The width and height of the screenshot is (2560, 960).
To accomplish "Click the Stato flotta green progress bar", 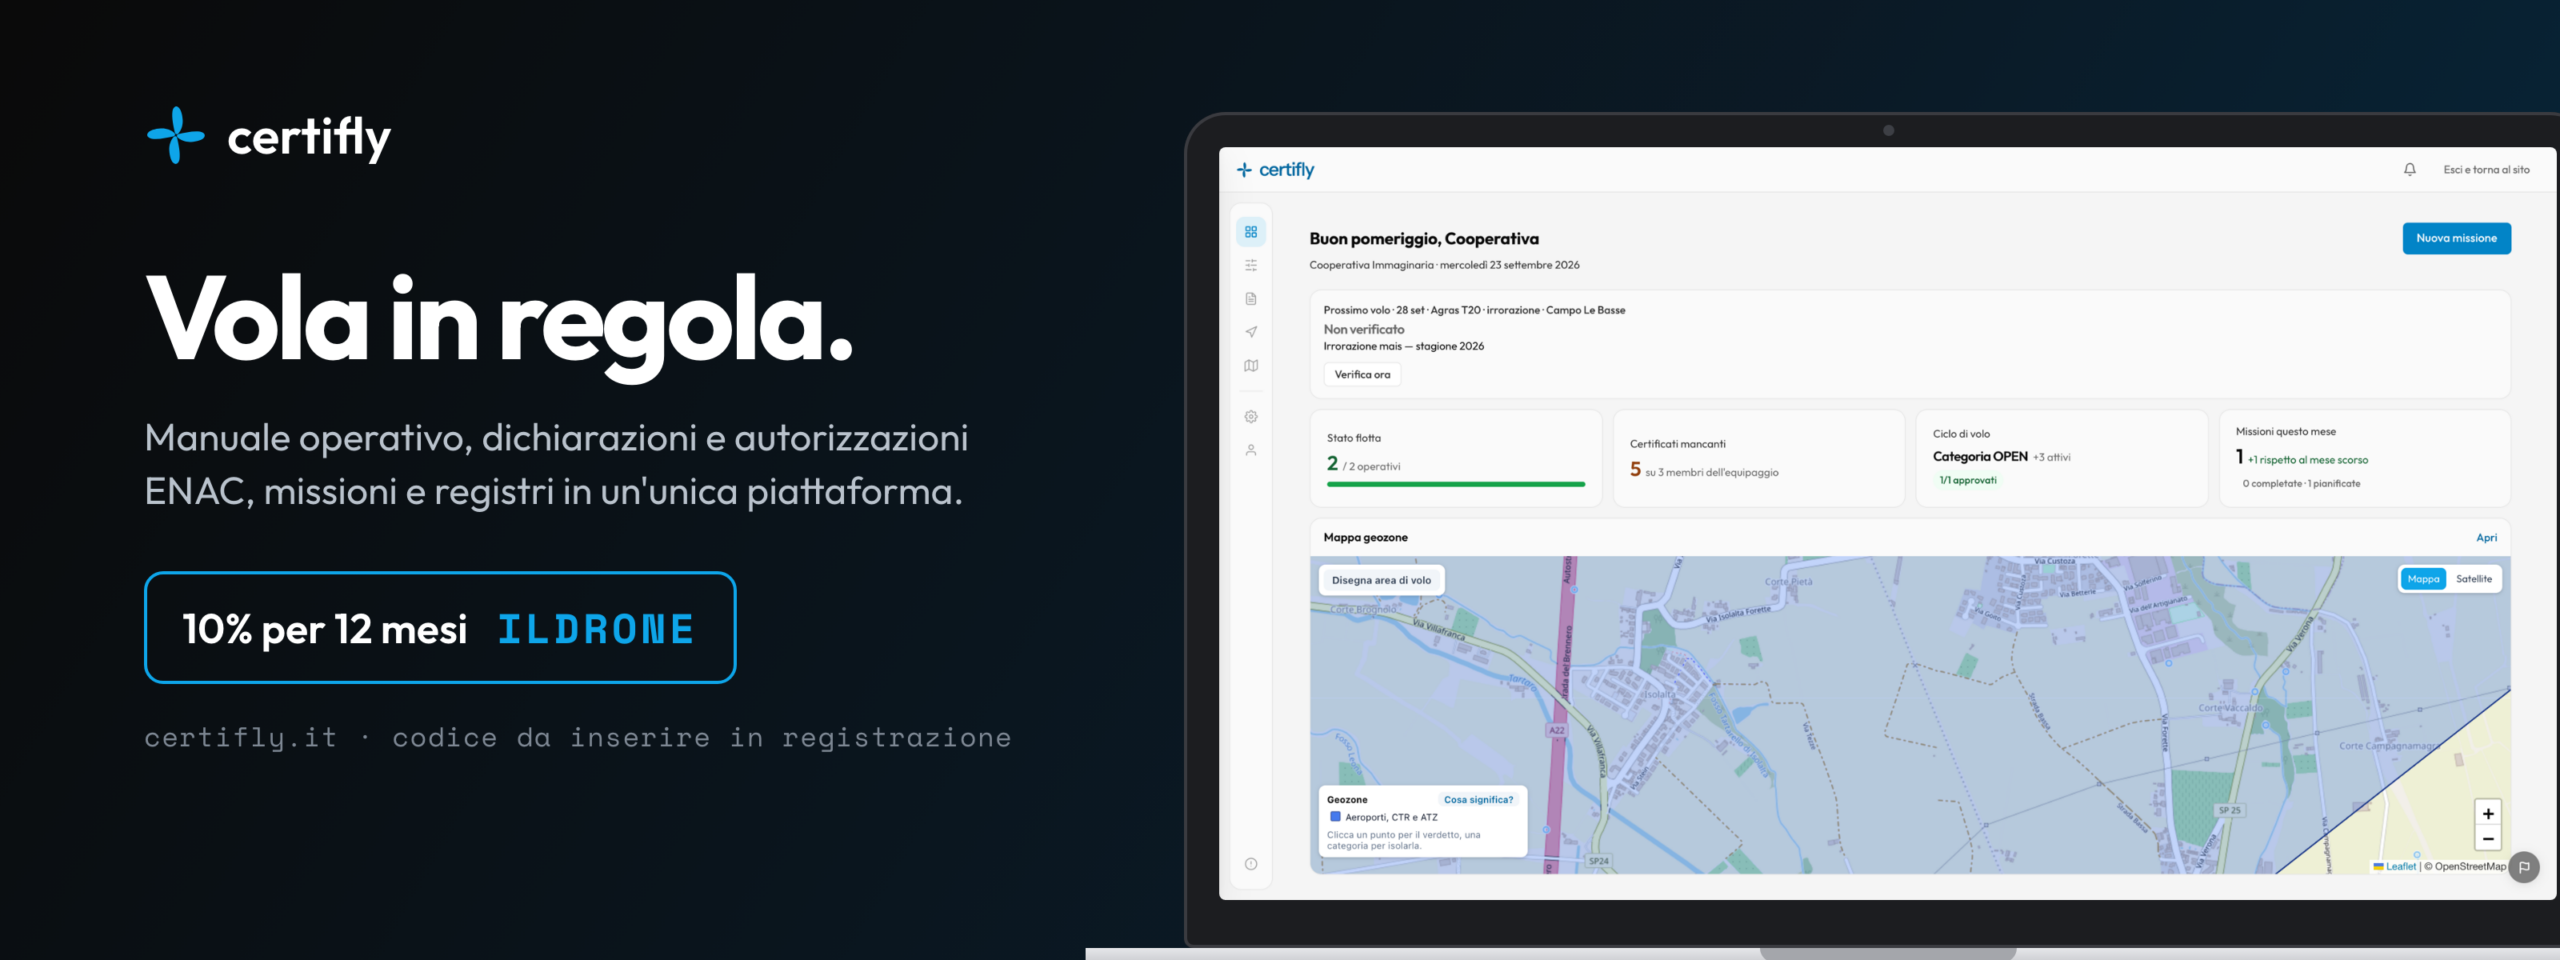I will [x=1455, y=485].
